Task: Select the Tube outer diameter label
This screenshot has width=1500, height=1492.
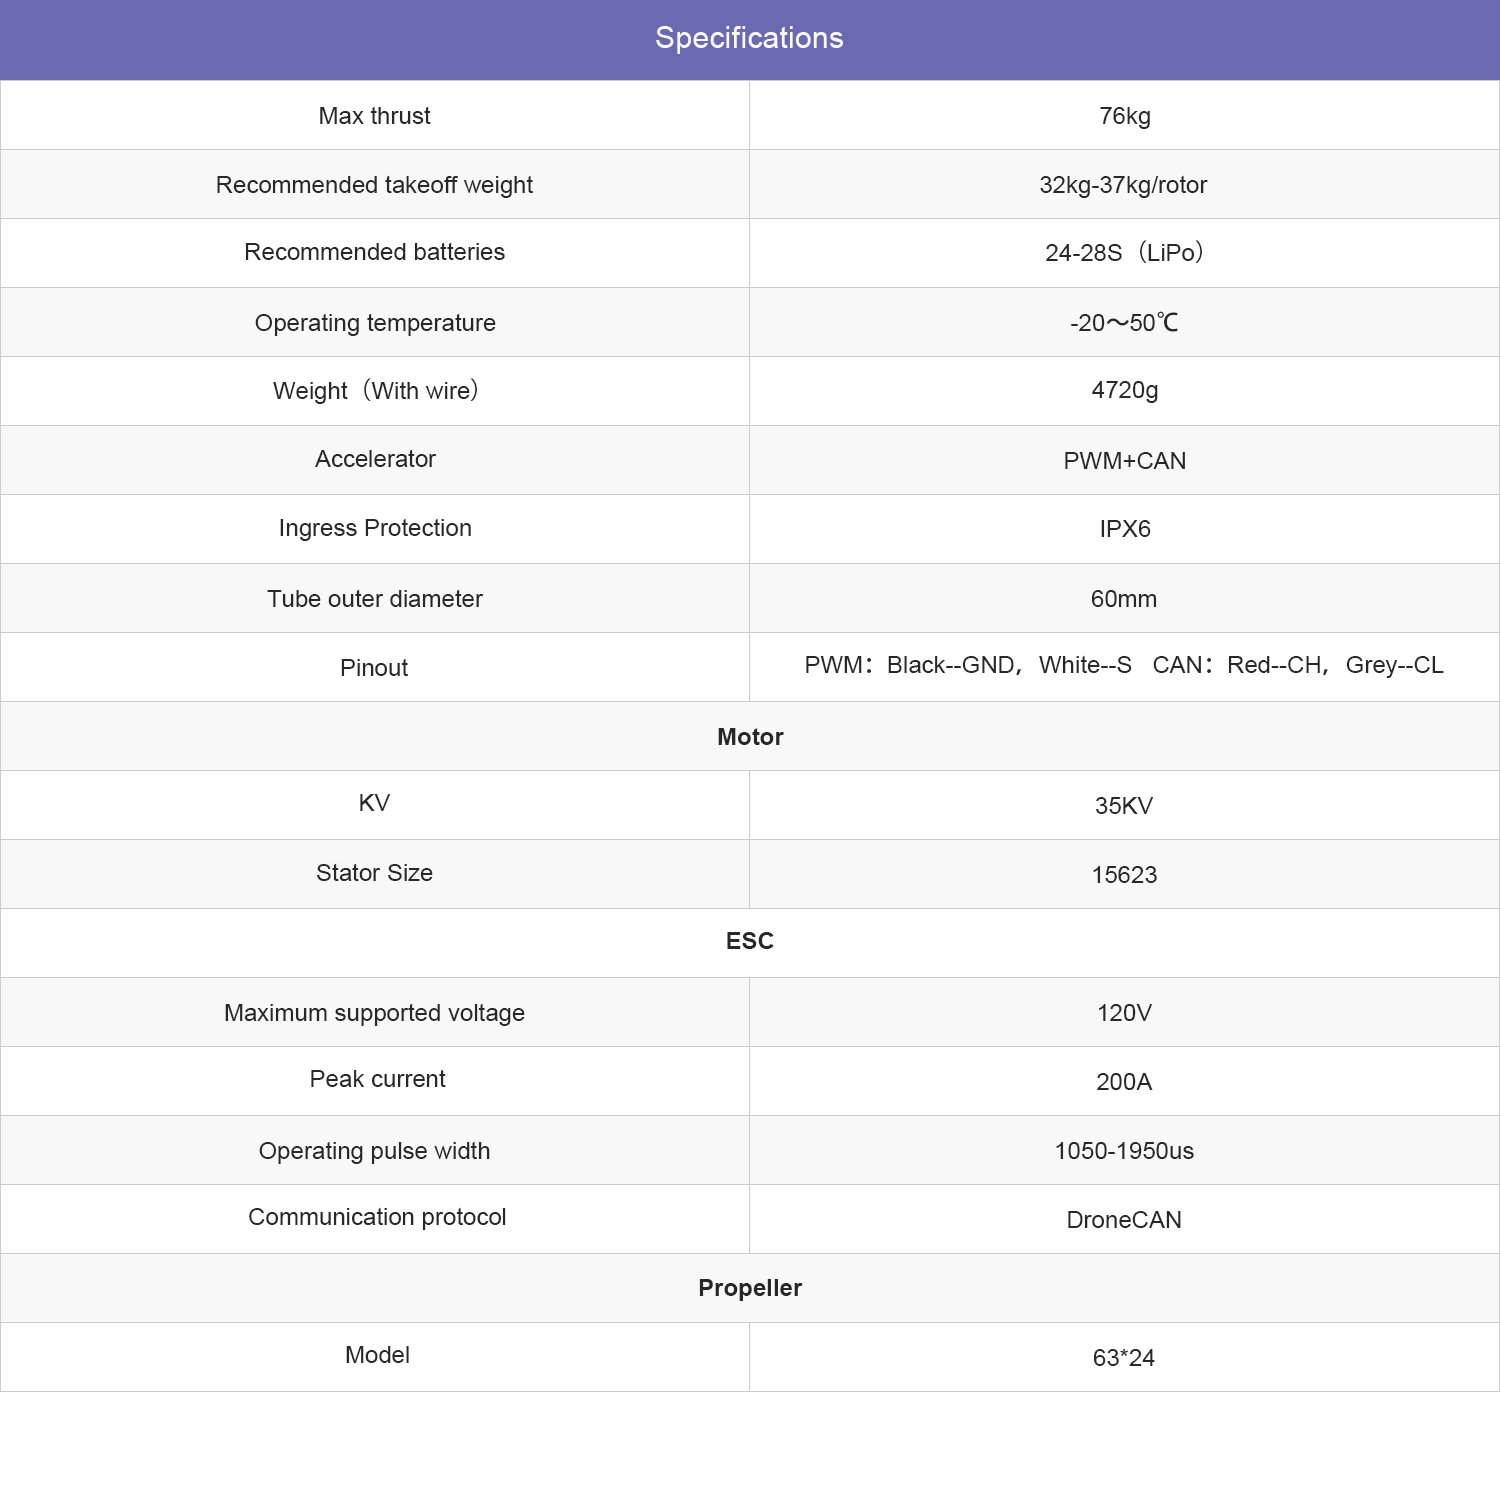Action: click(375, 599)
